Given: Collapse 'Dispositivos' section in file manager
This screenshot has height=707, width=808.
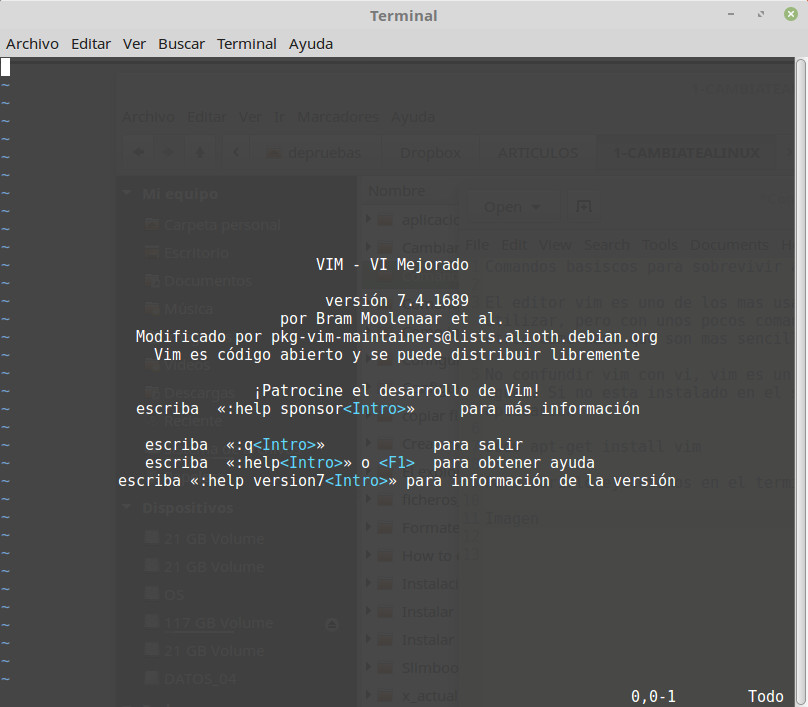Looking at the screenshot, I should [x=126, y=507].
